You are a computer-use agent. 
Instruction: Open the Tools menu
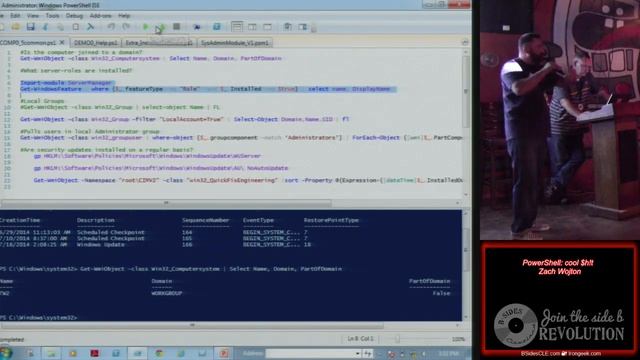point(52,16)
